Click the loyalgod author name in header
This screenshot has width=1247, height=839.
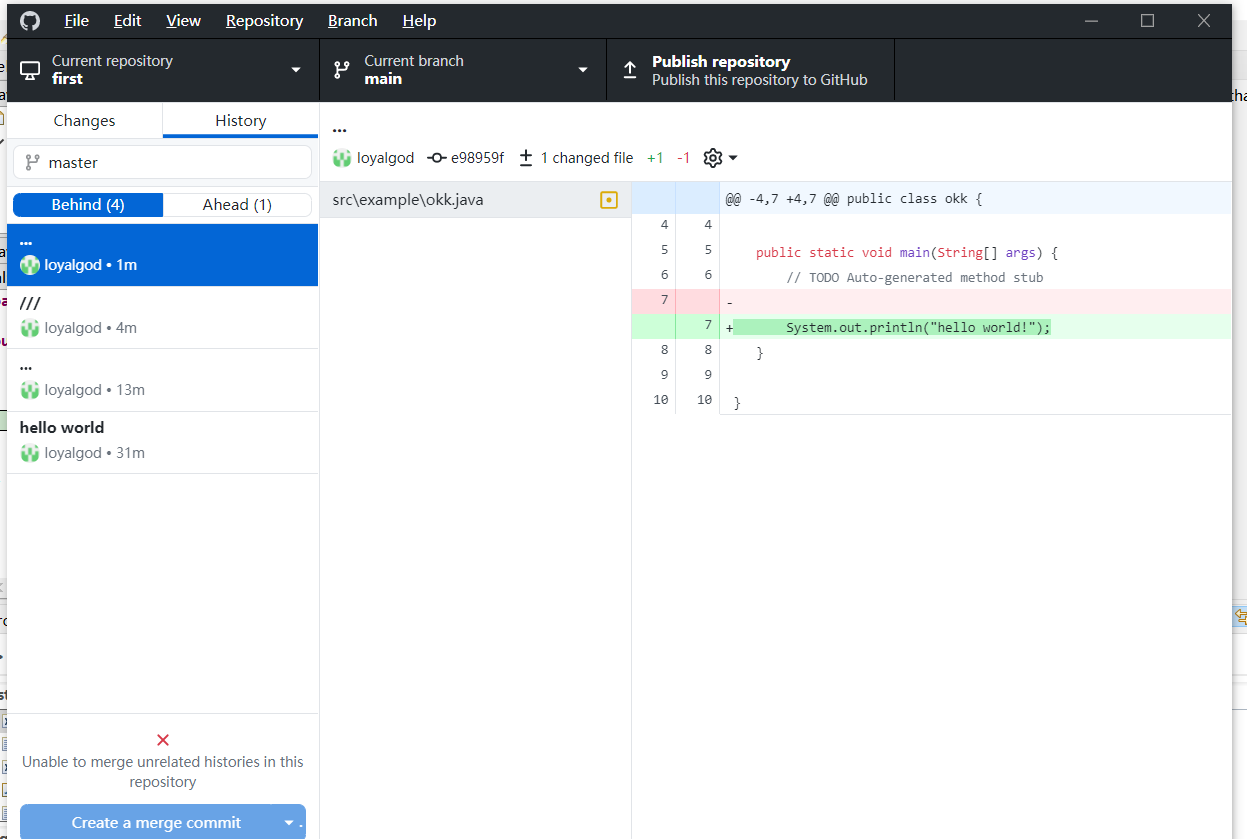385,158
